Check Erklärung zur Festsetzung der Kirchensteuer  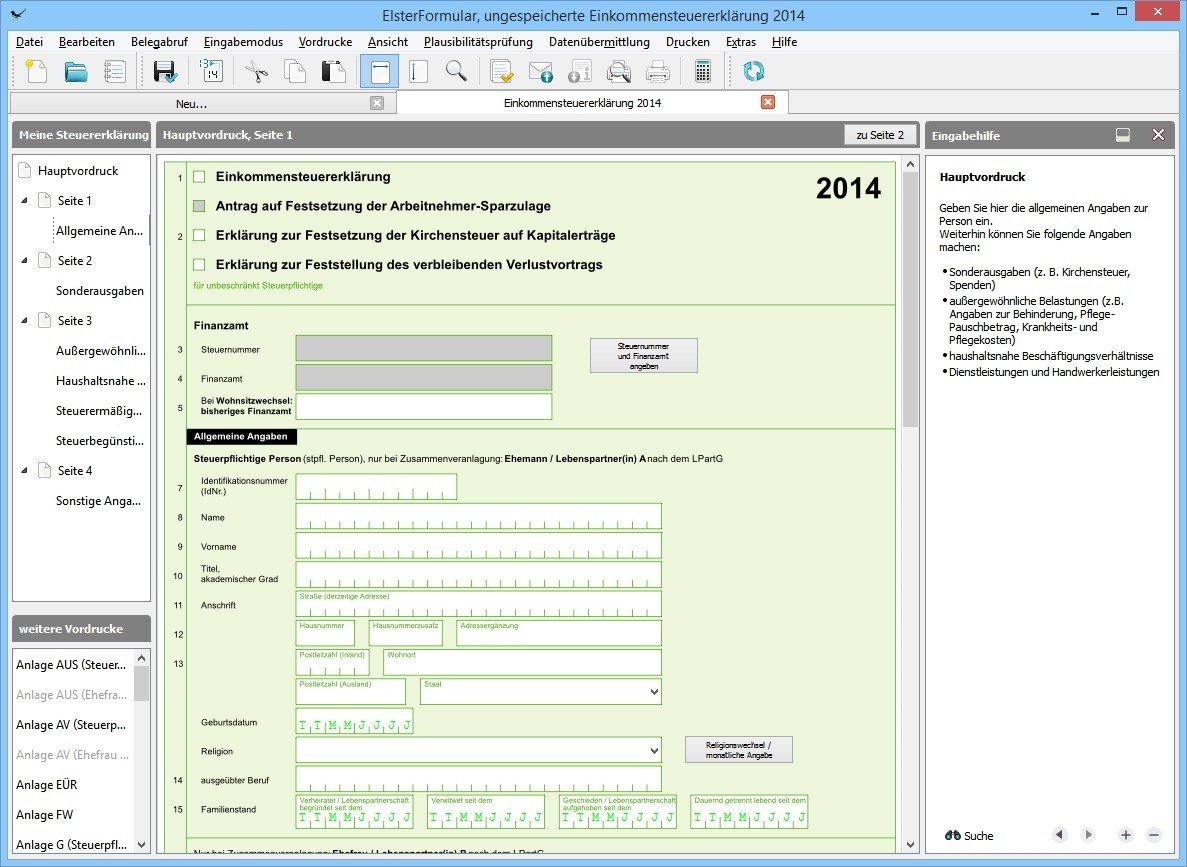coord(199,235)
